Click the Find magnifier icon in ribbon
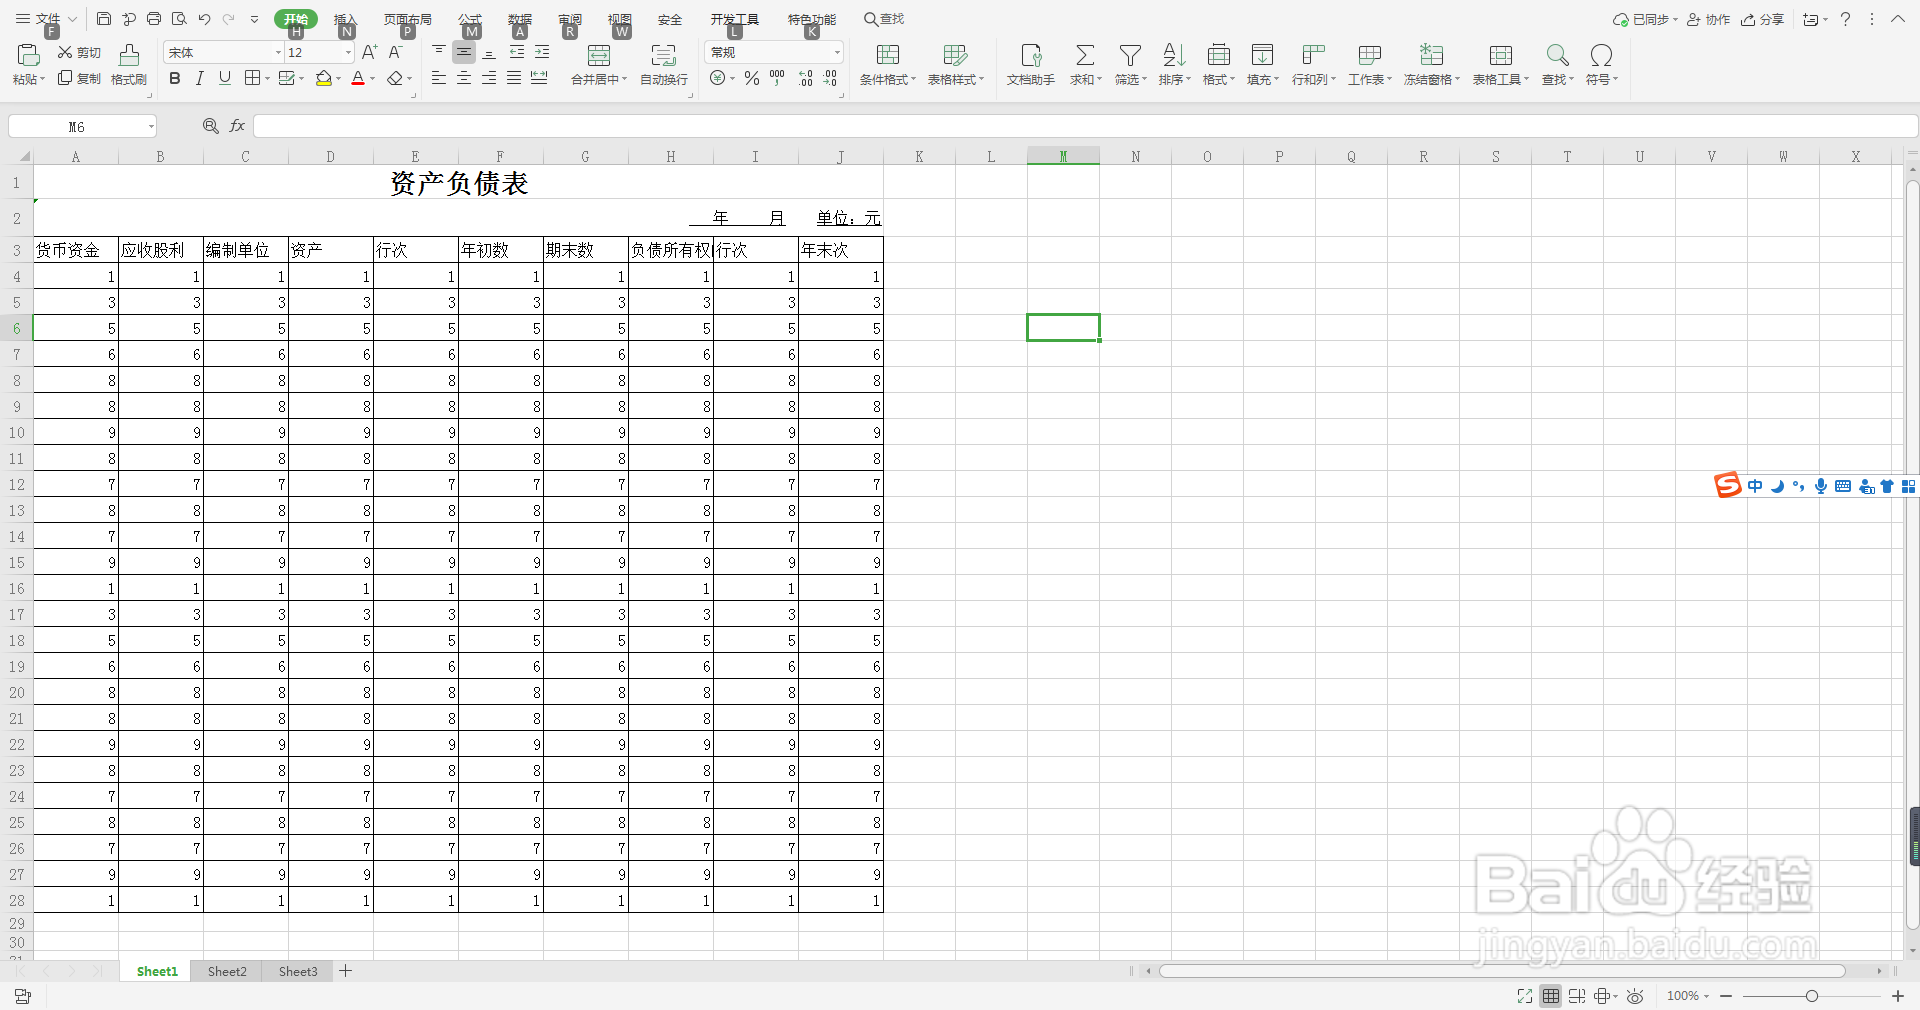Viewport: 1920px width, 1010px height. [x=1557, y=55]
